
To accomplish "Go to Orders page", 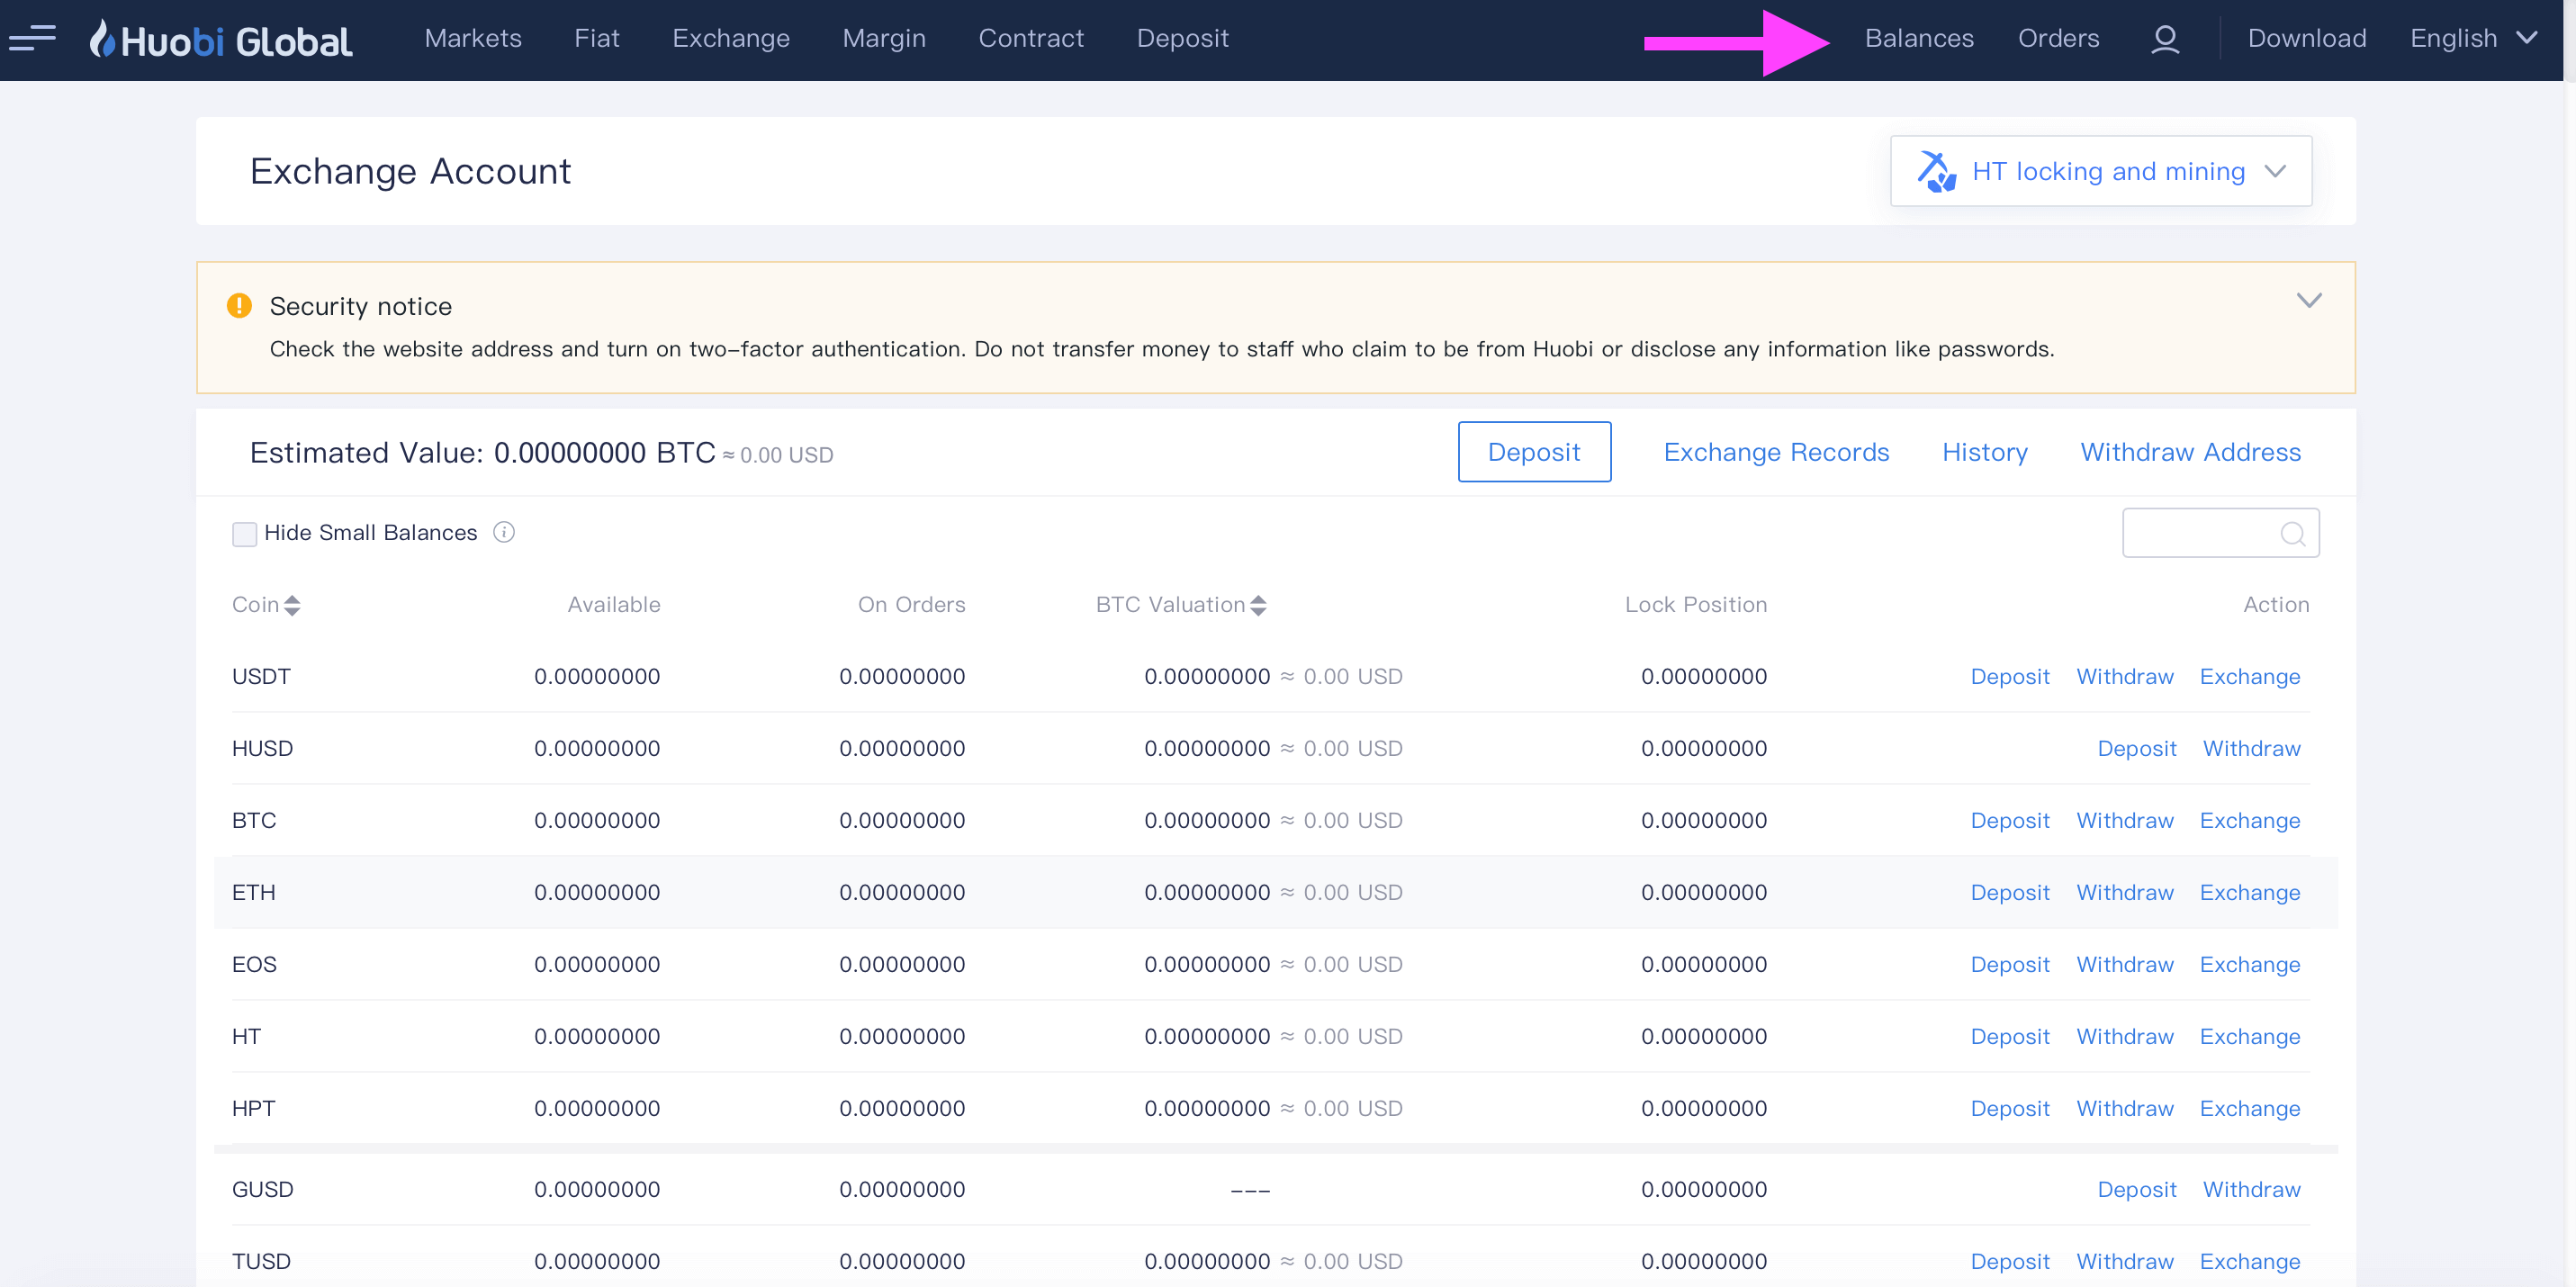I will click(2059, 39).
